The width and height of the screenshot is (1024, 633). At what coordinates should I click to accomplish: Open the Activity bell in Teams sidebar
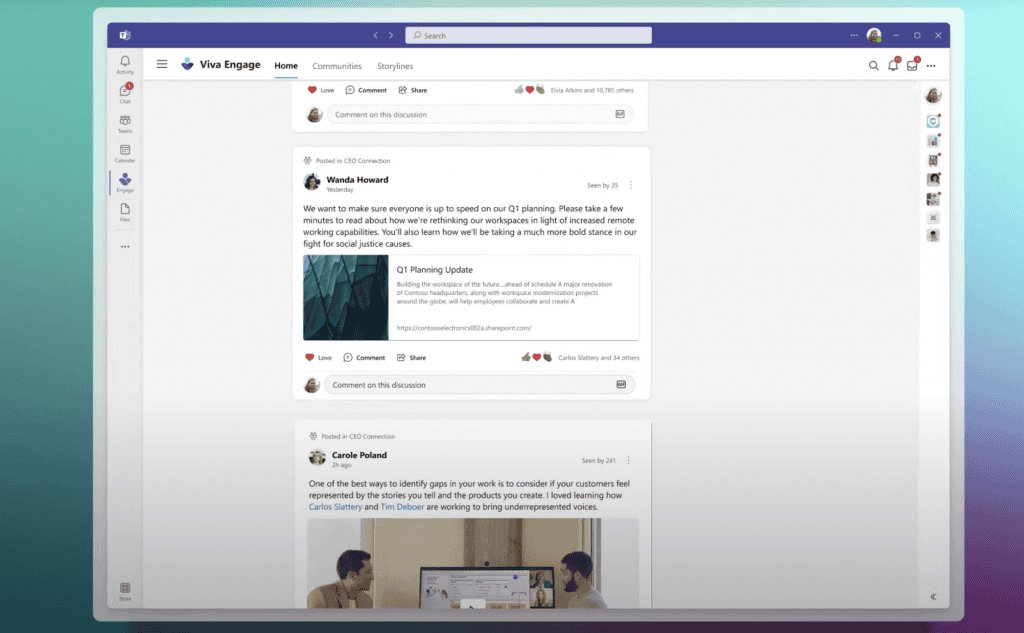(125, 65)
